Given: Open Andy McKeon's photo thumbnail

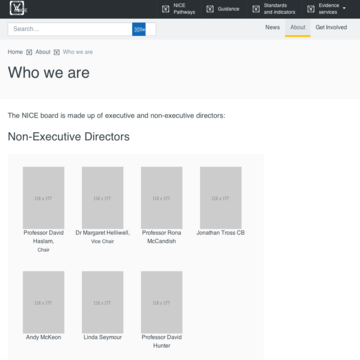Looking at the screenshot, I should click(43, 302).
